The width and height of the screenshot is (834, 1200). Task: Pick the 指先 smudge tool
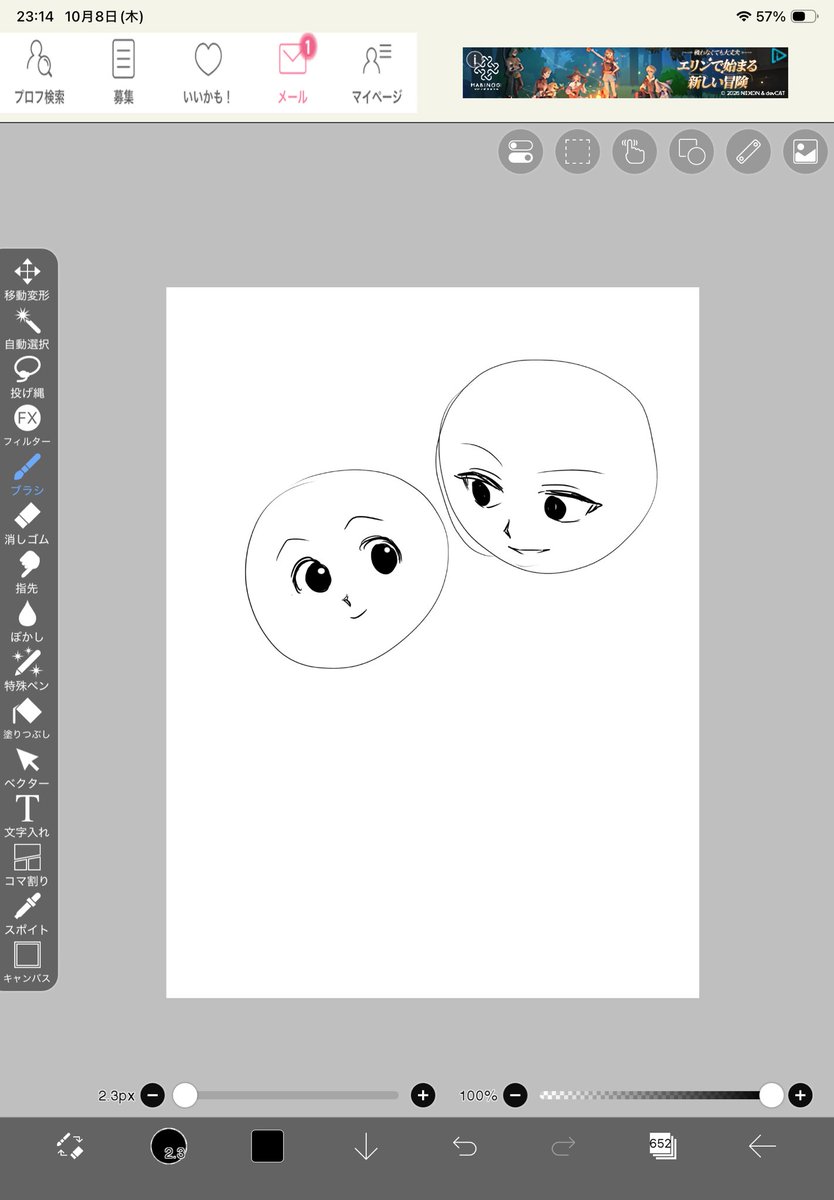pyautogui.click(x=27, y=572)
